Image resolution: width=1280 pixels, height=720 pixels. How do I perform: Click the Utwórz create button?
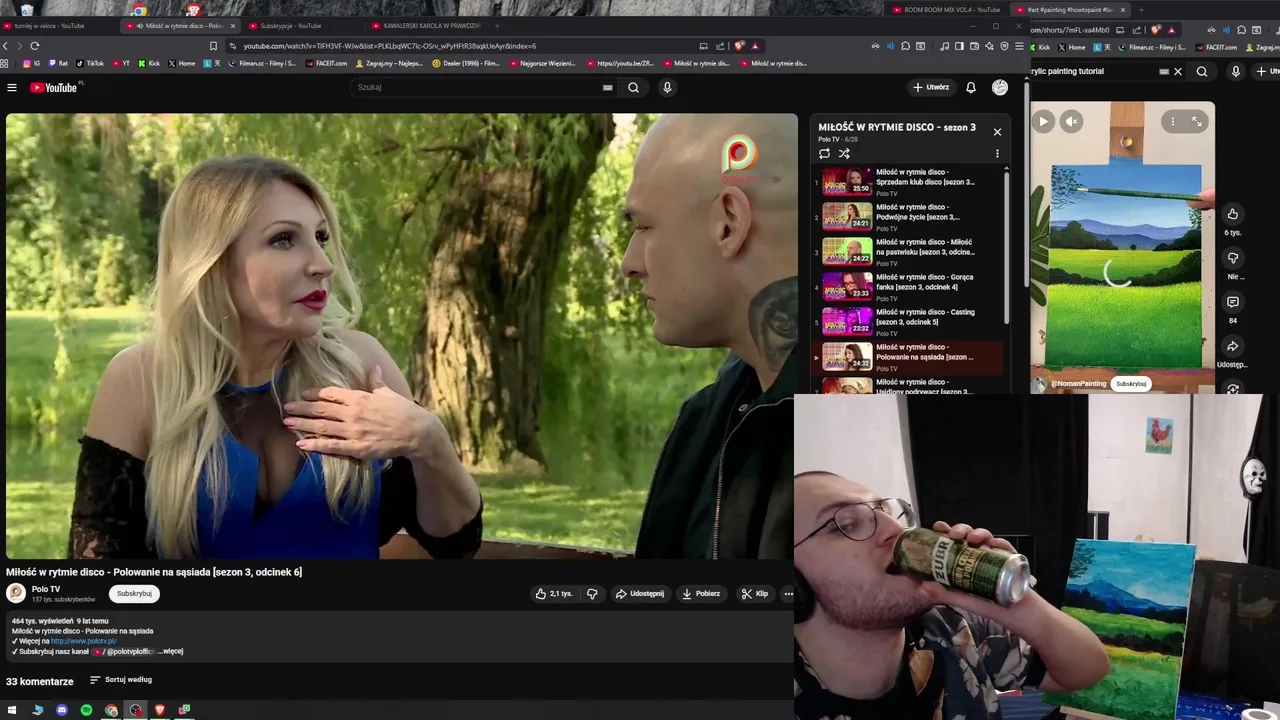(x=930, y=88)
